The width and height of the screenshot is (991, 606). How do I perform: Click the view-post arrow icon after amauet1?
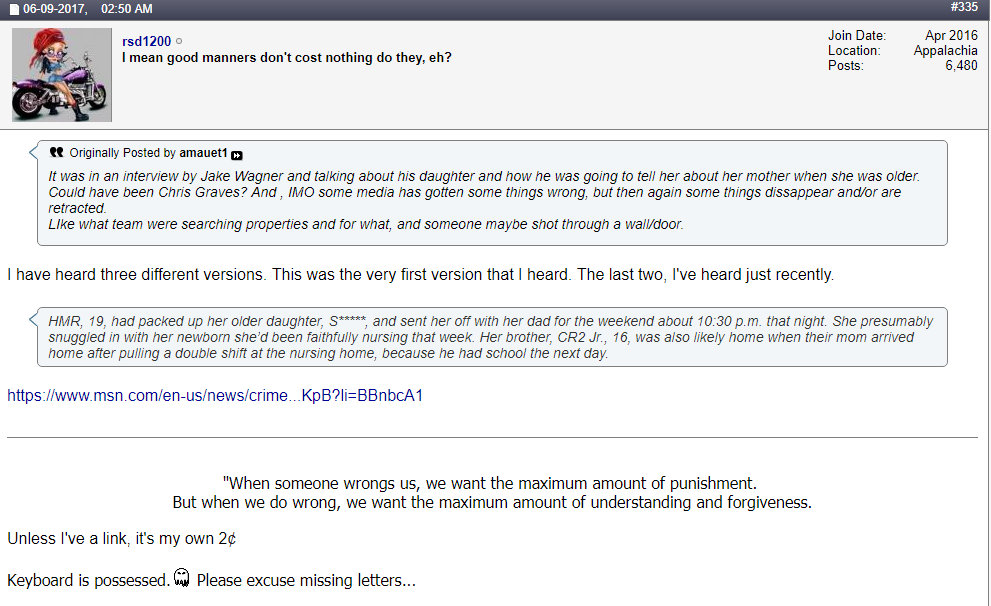(x=237, y=154)
